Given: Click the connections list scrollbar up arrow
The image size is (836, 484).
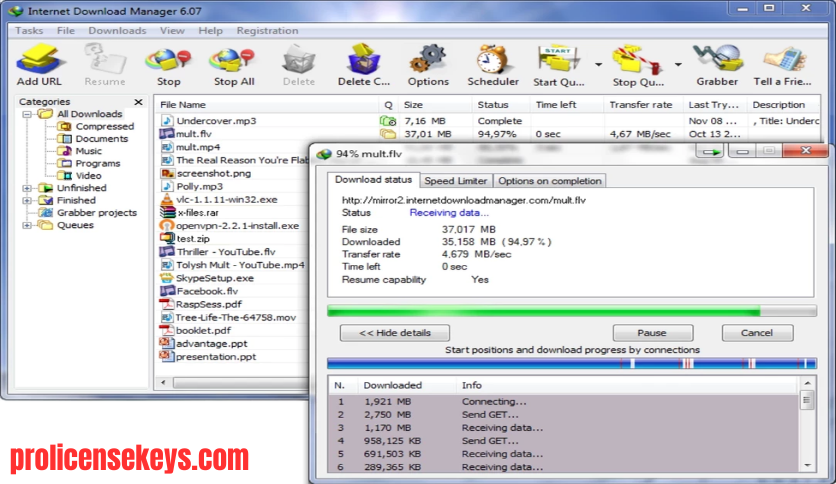Looking at the screenshot, I should click(x=807, y=383).
